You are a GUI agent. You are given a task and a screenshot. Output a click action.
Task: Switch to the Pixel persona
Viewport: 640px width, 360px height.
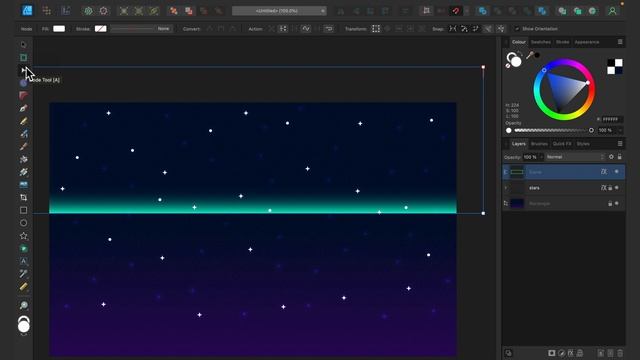click(x=47, y=11)
